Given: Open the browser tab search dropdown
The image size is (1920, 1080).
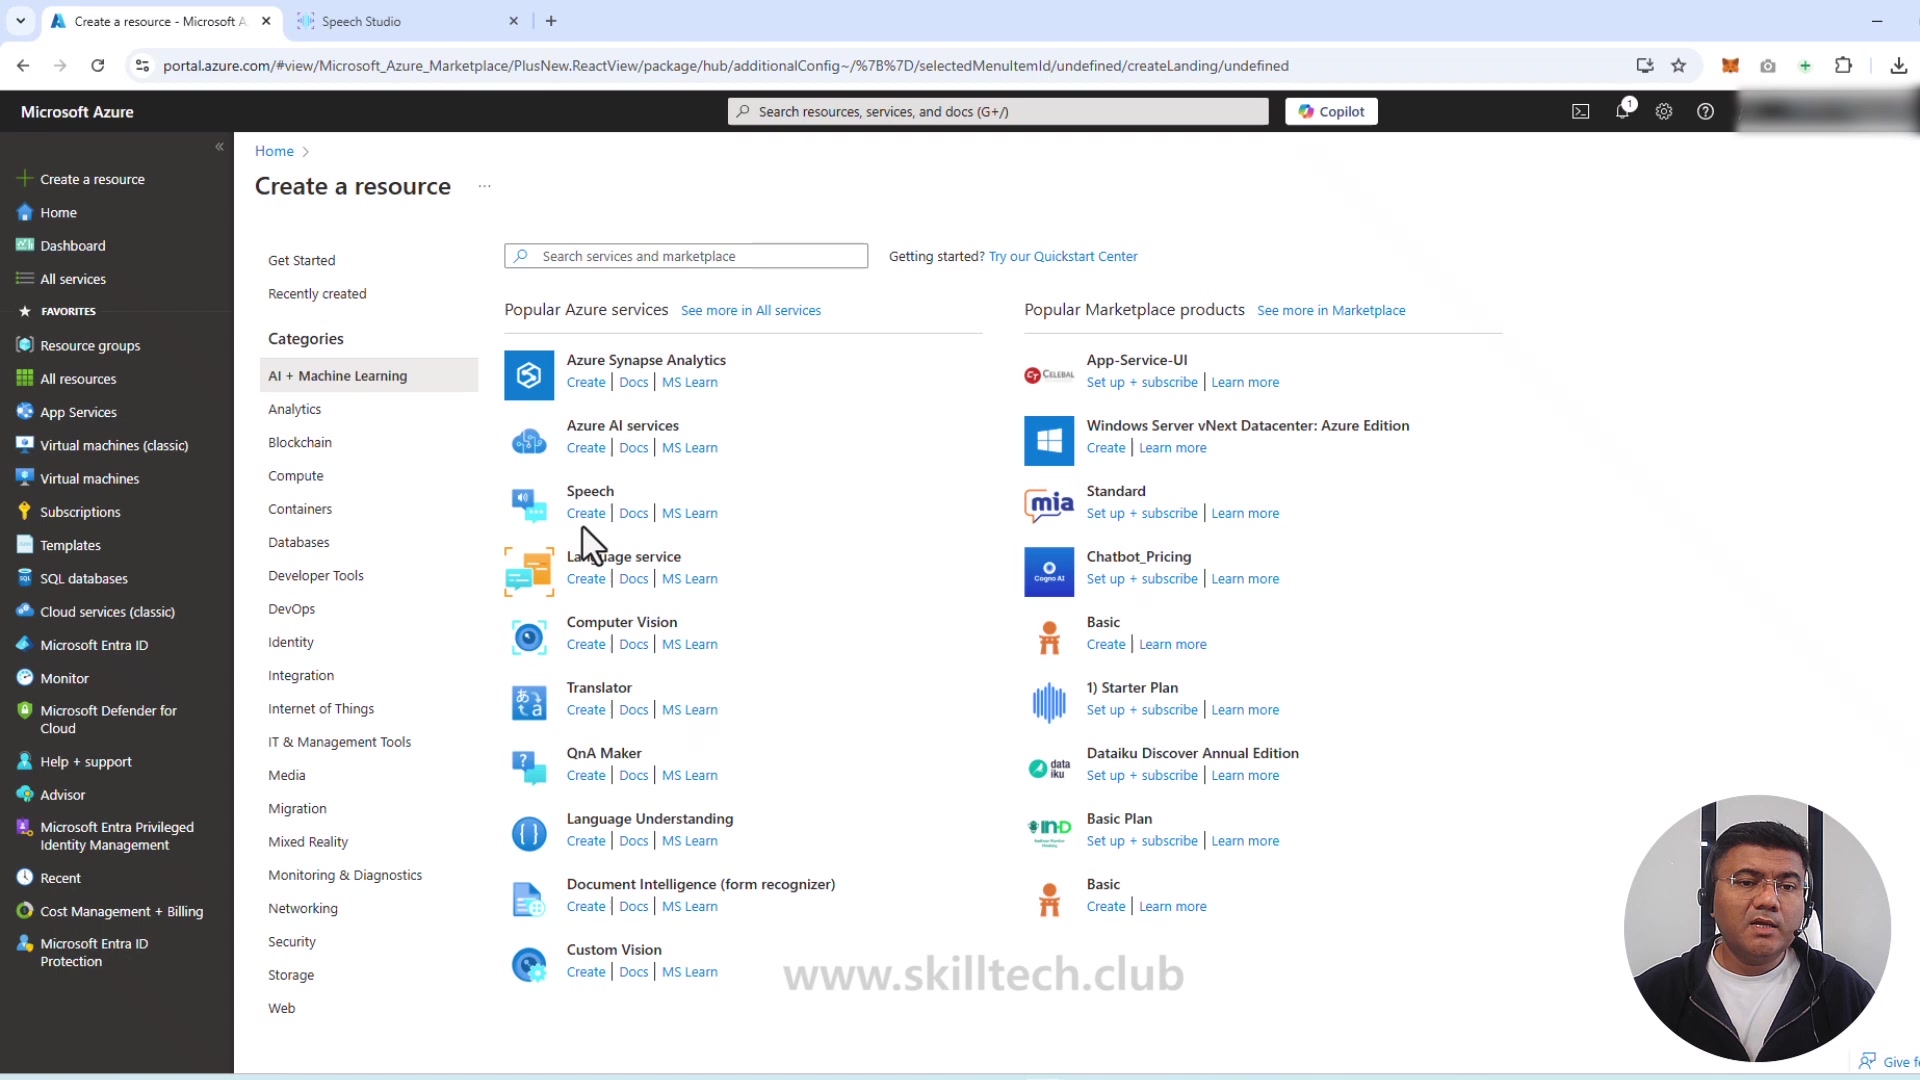Looking at the screenshot, I should click(x=20, y=20).
